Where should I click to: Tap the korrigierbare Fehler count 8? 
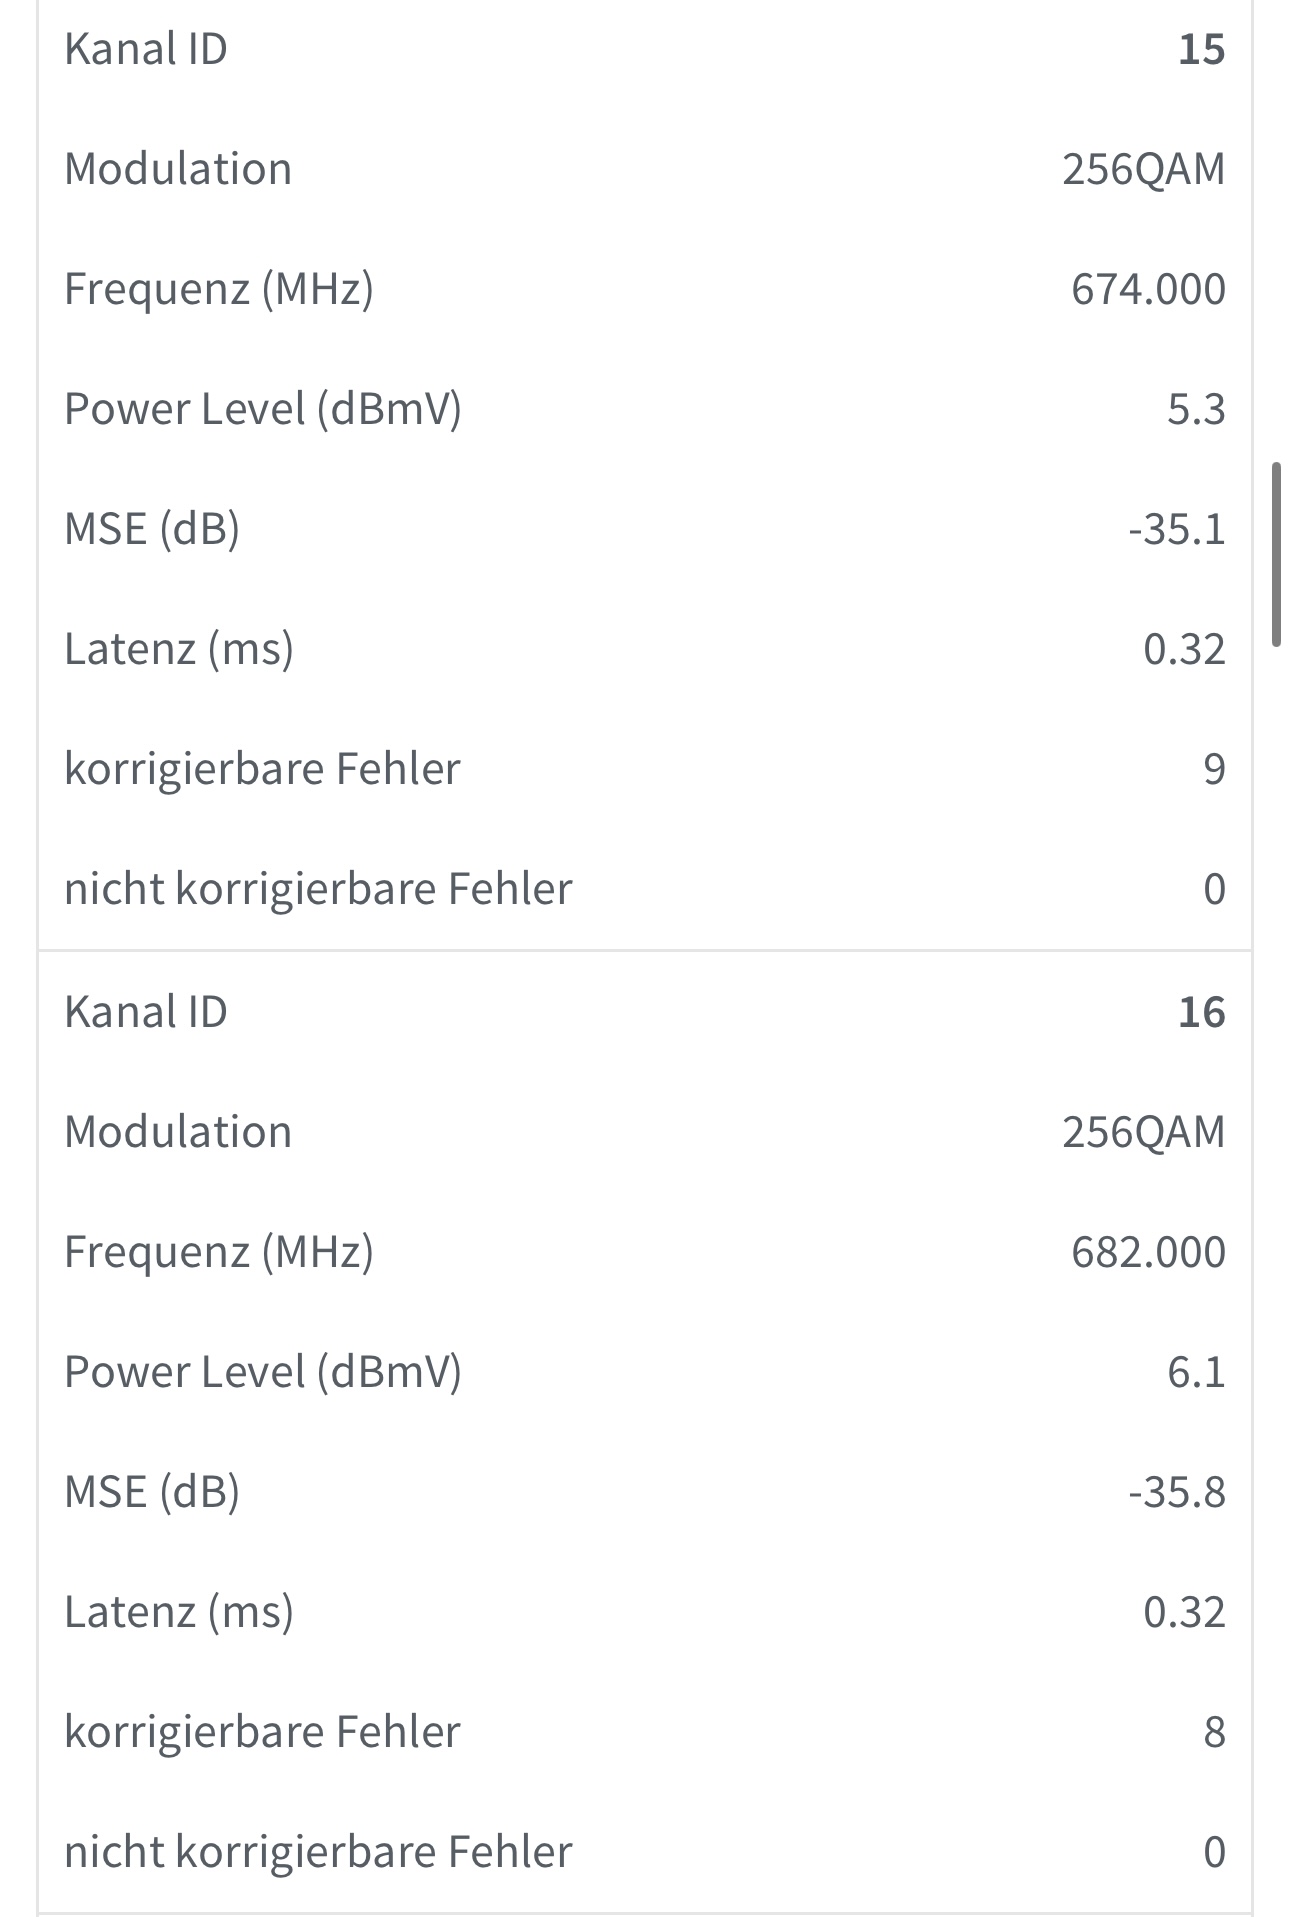pos(1213,1732)
